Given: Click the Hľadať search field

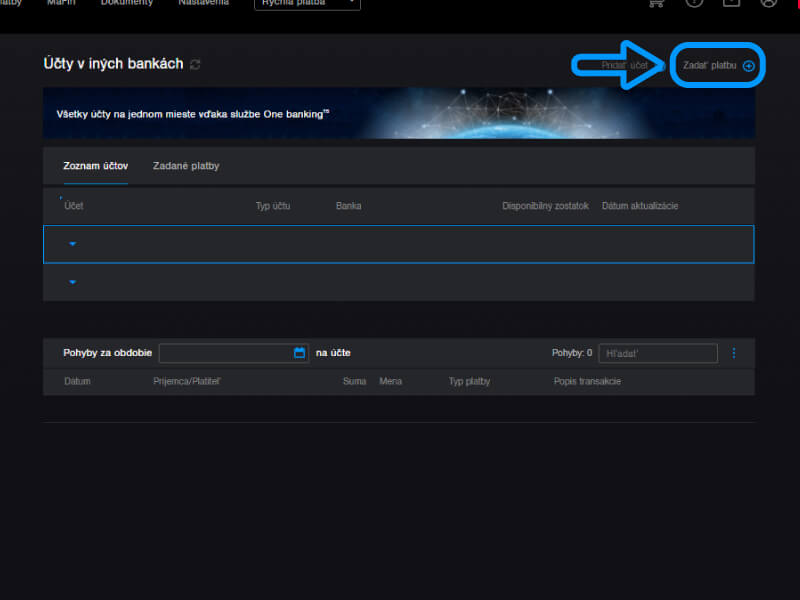Looking at the screenshot, I should coord(657,353).
